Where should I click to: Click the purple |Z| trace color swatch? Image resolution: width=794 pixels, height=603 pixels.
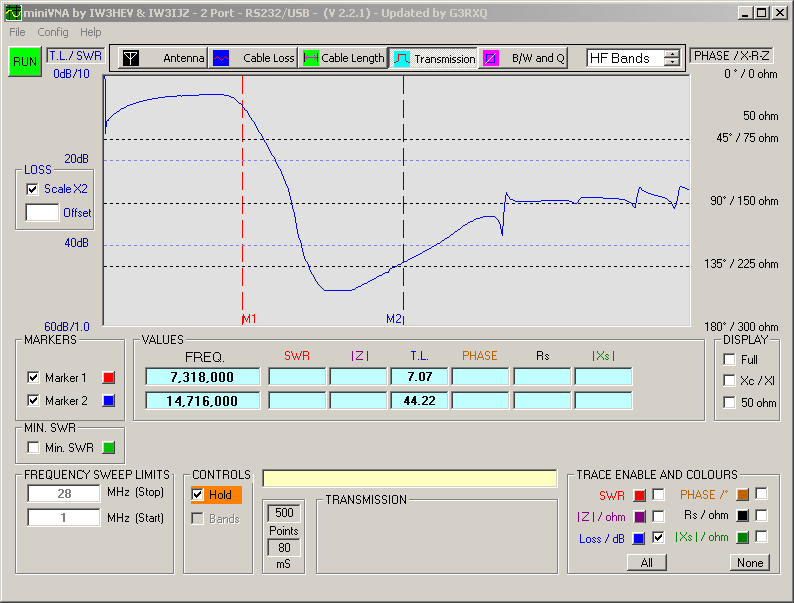pyautogui.click(x=640, y=517)
